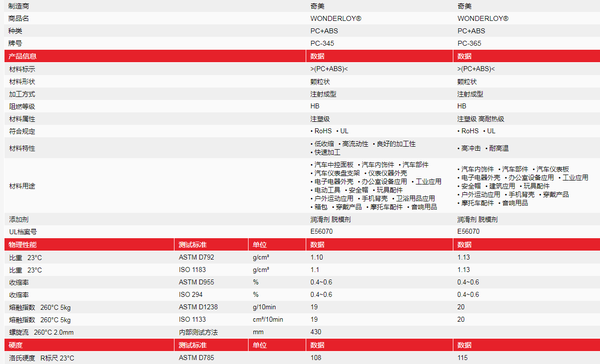Click >(PC+ABS)< in the PC-365 column

coord(476,69)
